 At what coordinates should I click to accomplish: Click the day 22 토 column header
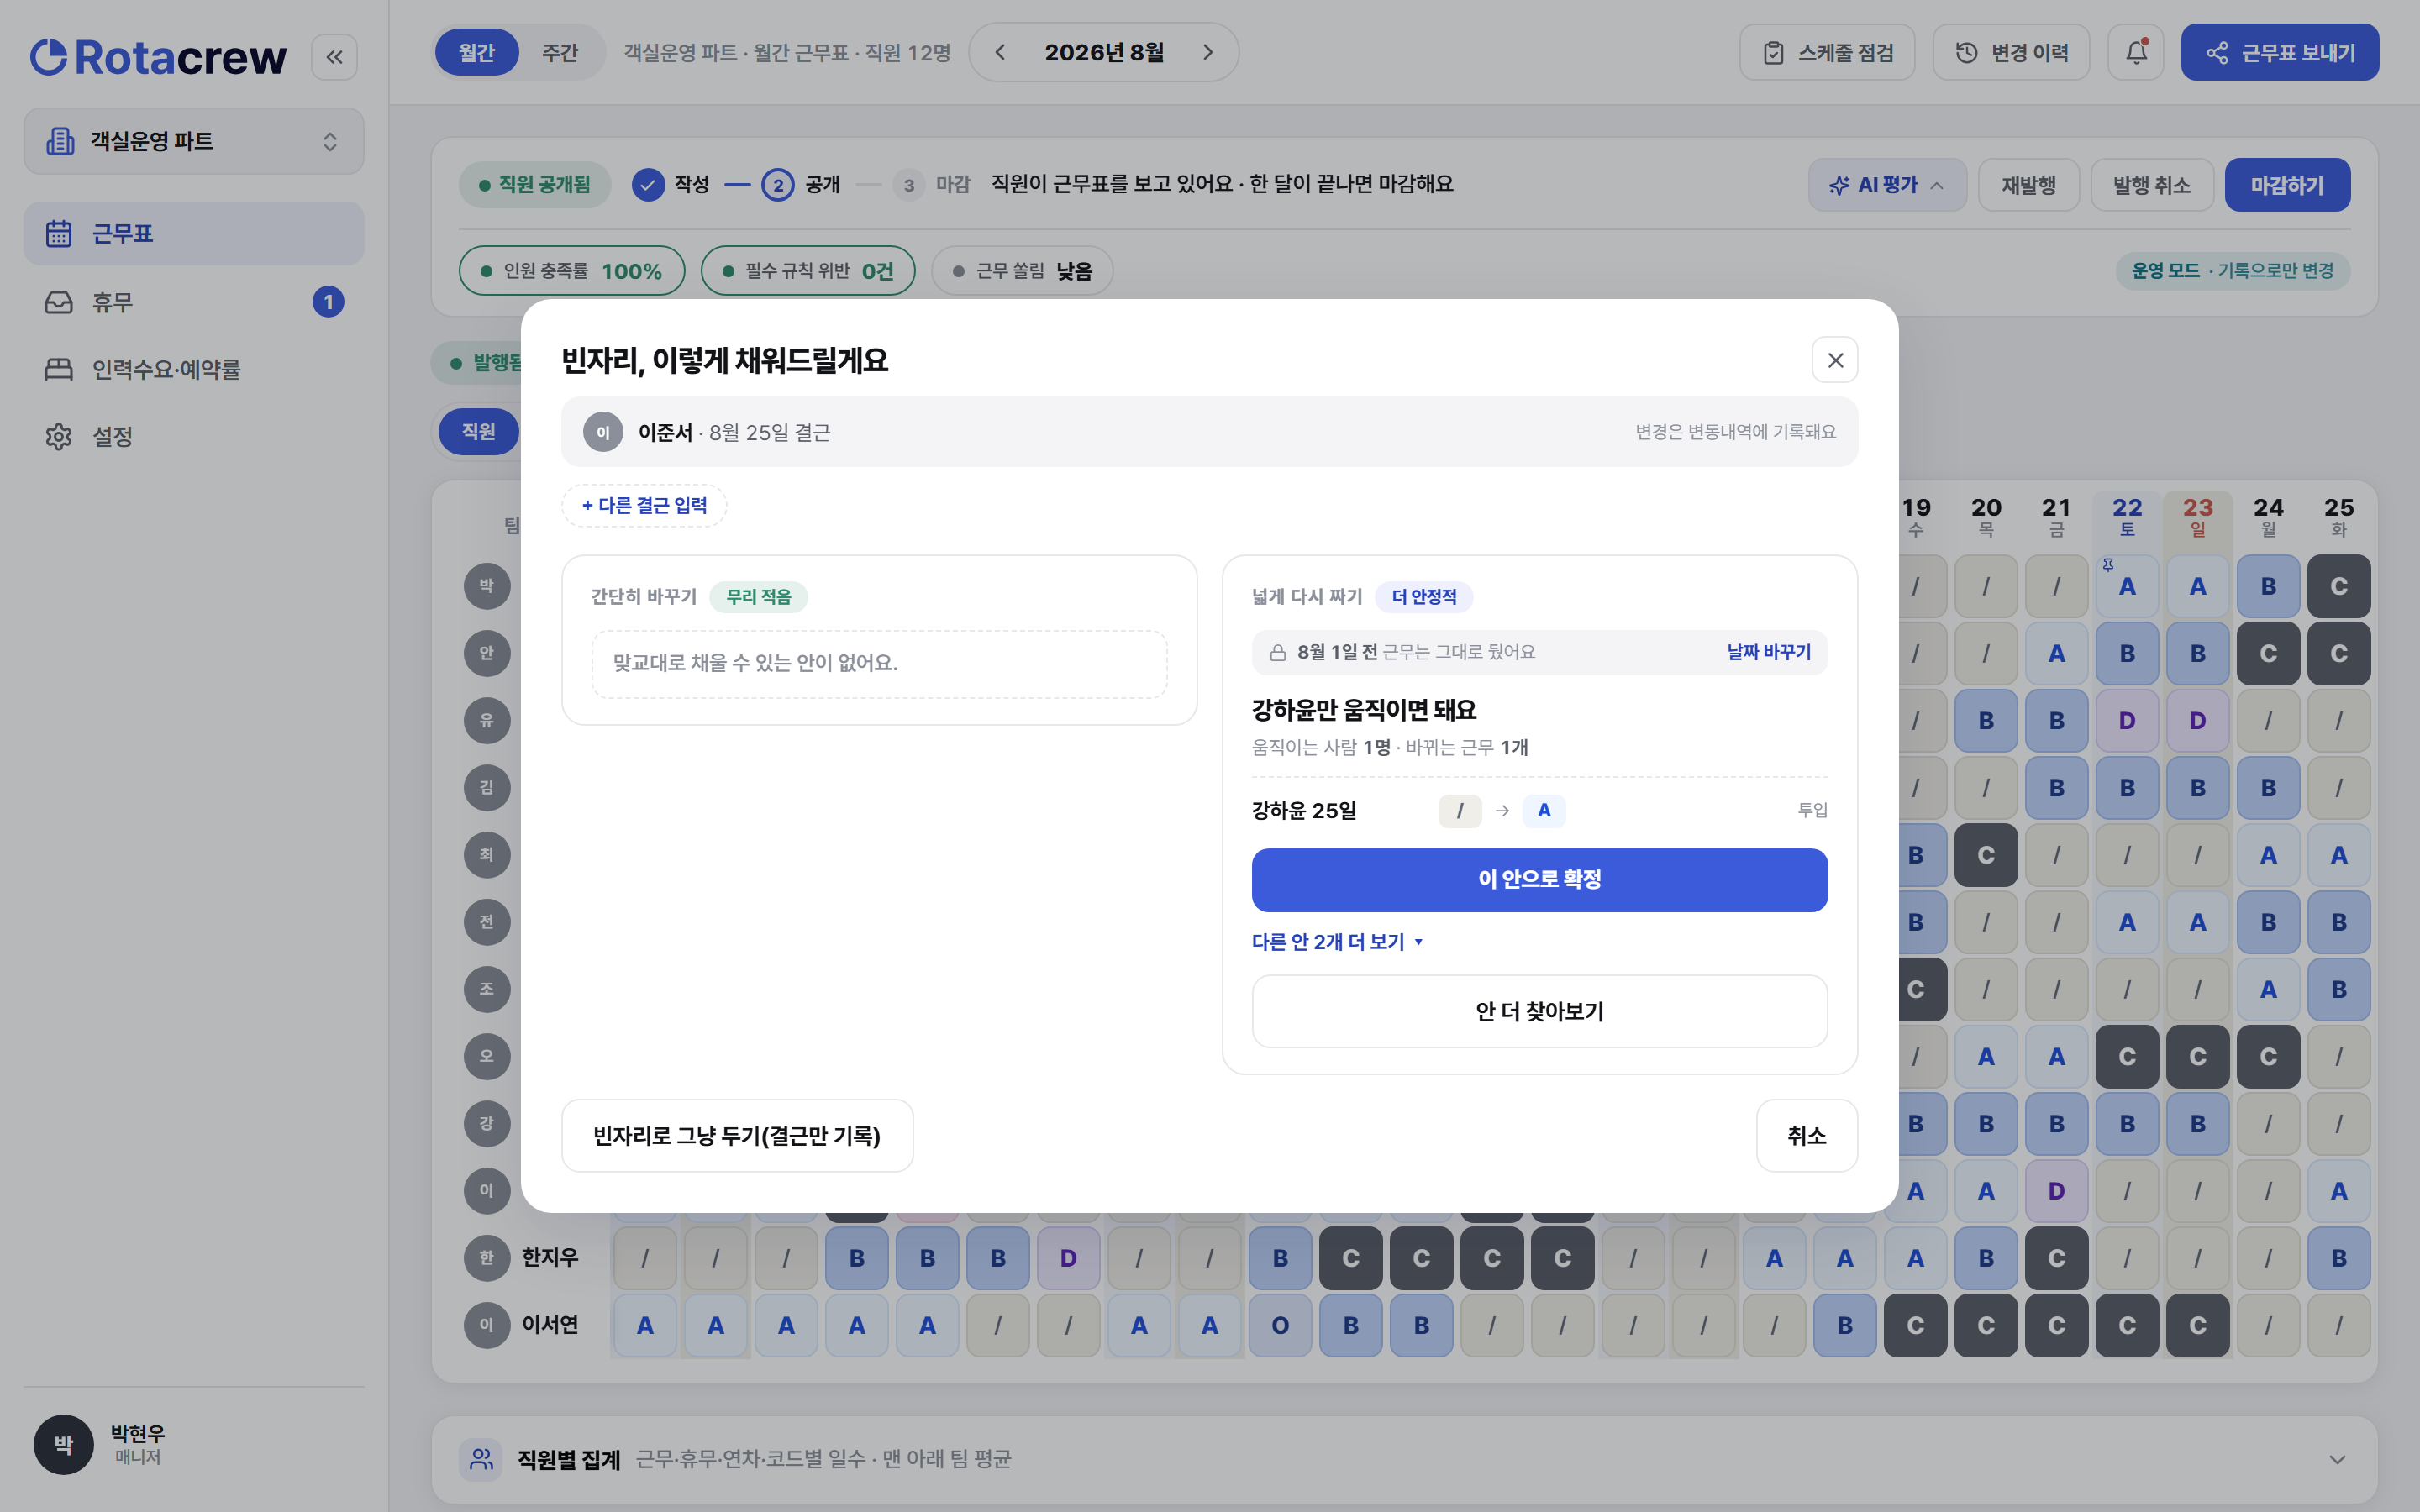2127,517
